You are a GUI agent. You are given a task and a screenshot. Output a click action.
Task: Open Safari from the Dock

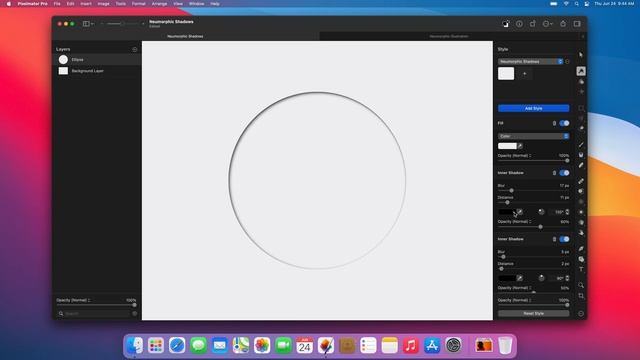pos(177,346)
